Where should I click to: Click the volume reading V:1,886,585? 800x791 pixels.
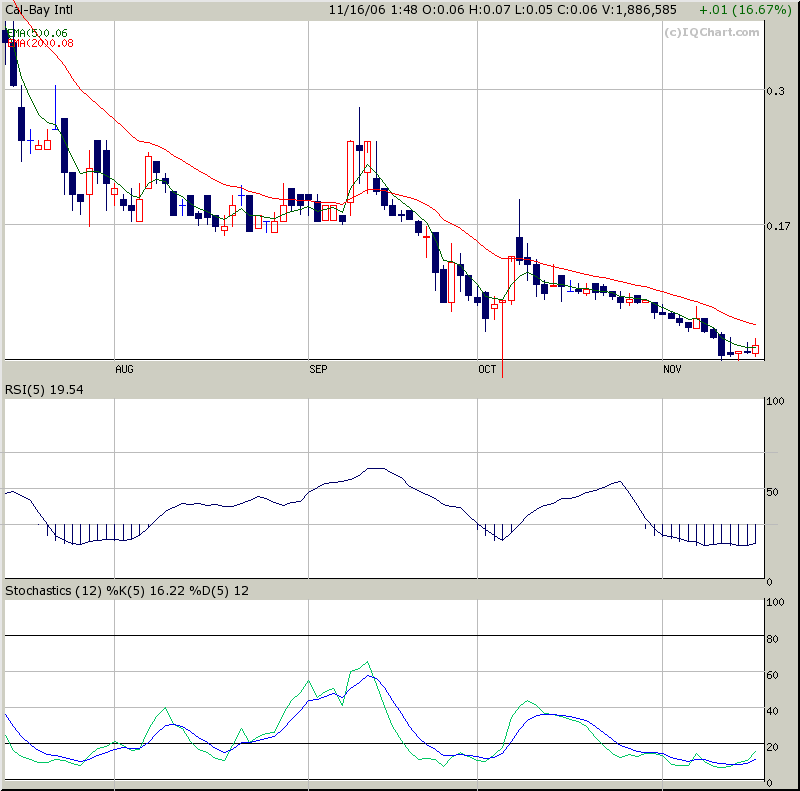tap(635, 9)
